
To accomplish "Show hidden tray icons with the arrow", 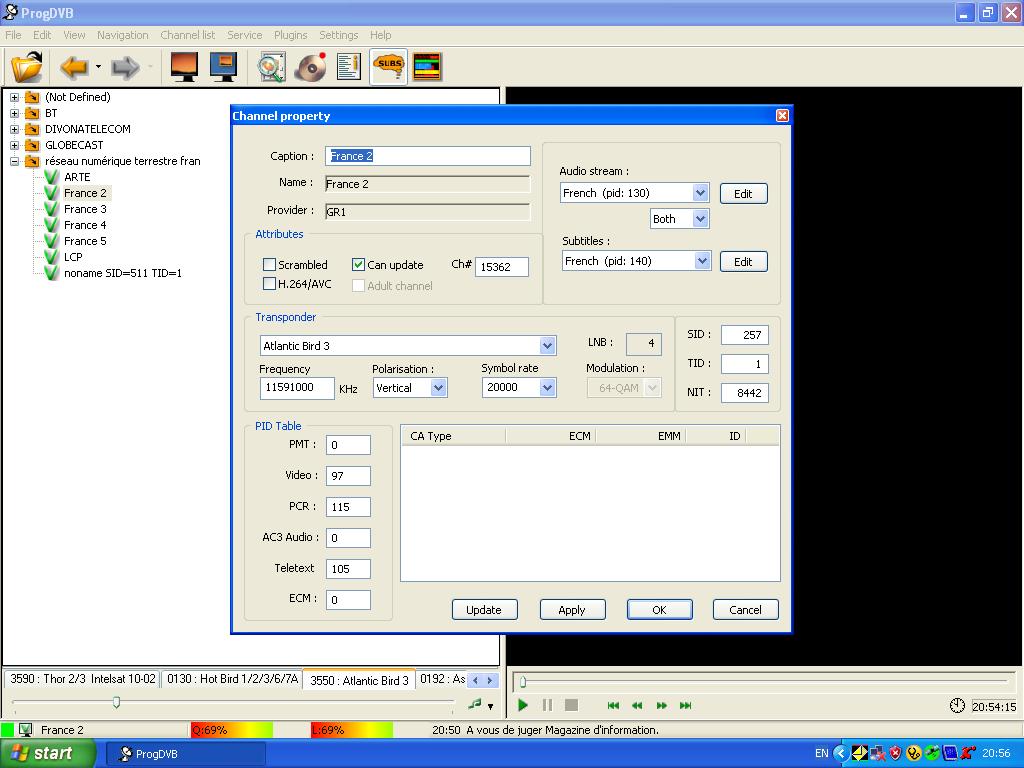I will pyautogui.click(x=841, y=754).
